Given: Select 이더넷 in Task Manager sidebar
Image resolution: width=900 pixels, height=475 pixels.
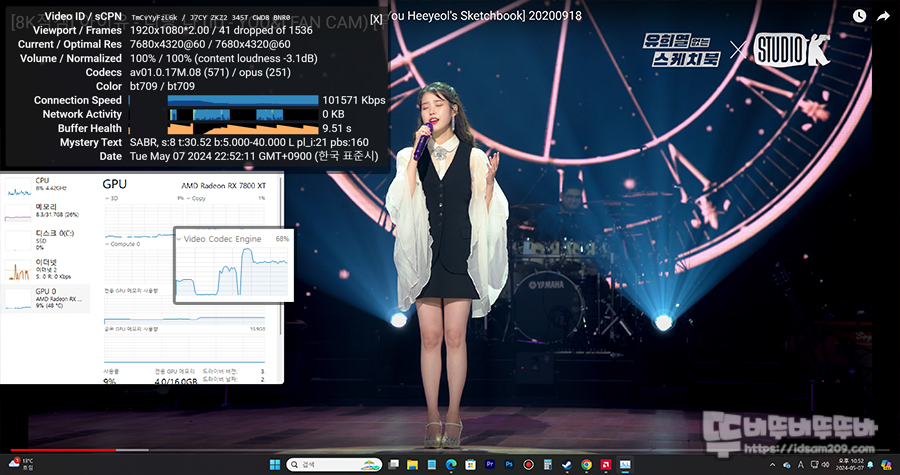Looking at the screenshot, I should pos(46,268).
